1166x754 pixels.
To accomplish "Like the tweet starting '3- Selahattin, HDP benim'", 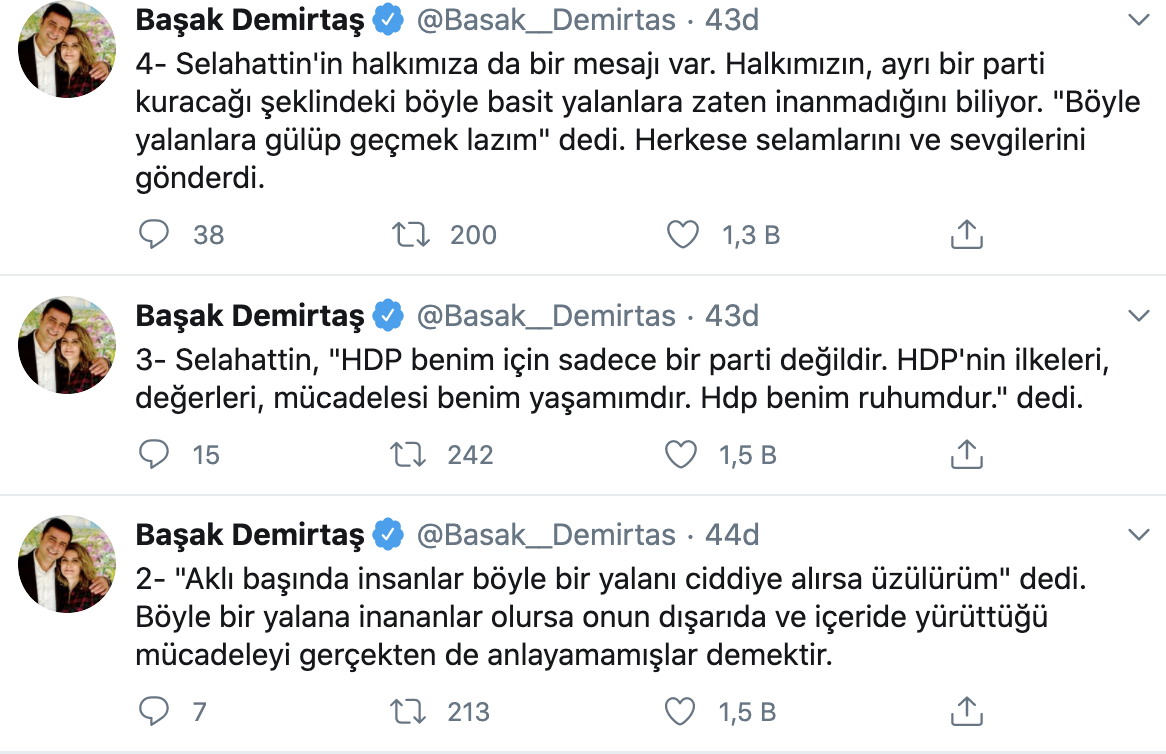I will click(681, 454).
